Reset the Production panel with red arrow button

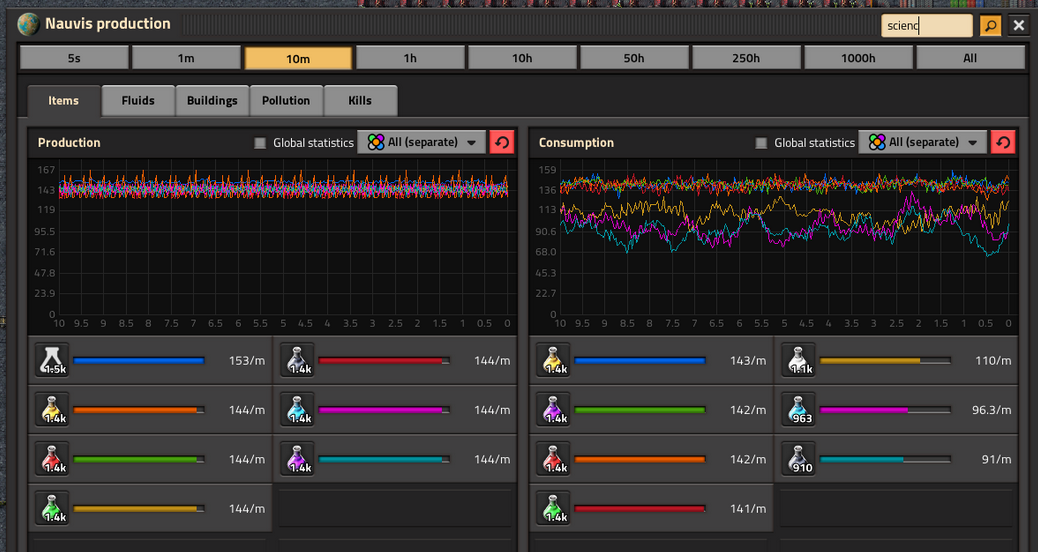tap(502, 142)
